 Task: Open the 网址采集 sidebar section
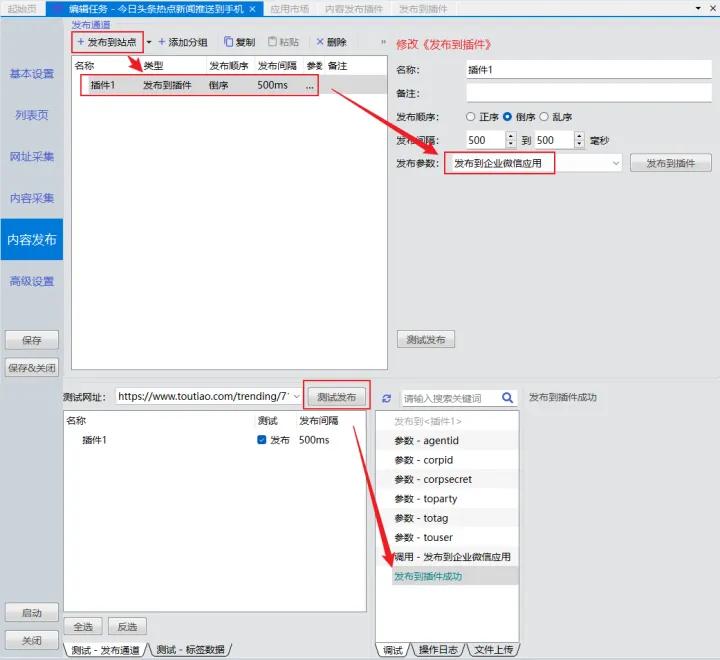[x=32, y=157]
